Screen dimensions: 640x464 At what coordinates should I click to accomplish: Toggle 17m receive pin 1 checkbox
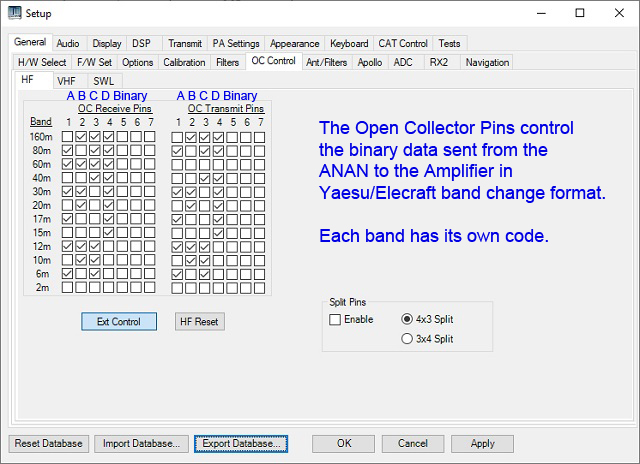(x=67, y=218)
